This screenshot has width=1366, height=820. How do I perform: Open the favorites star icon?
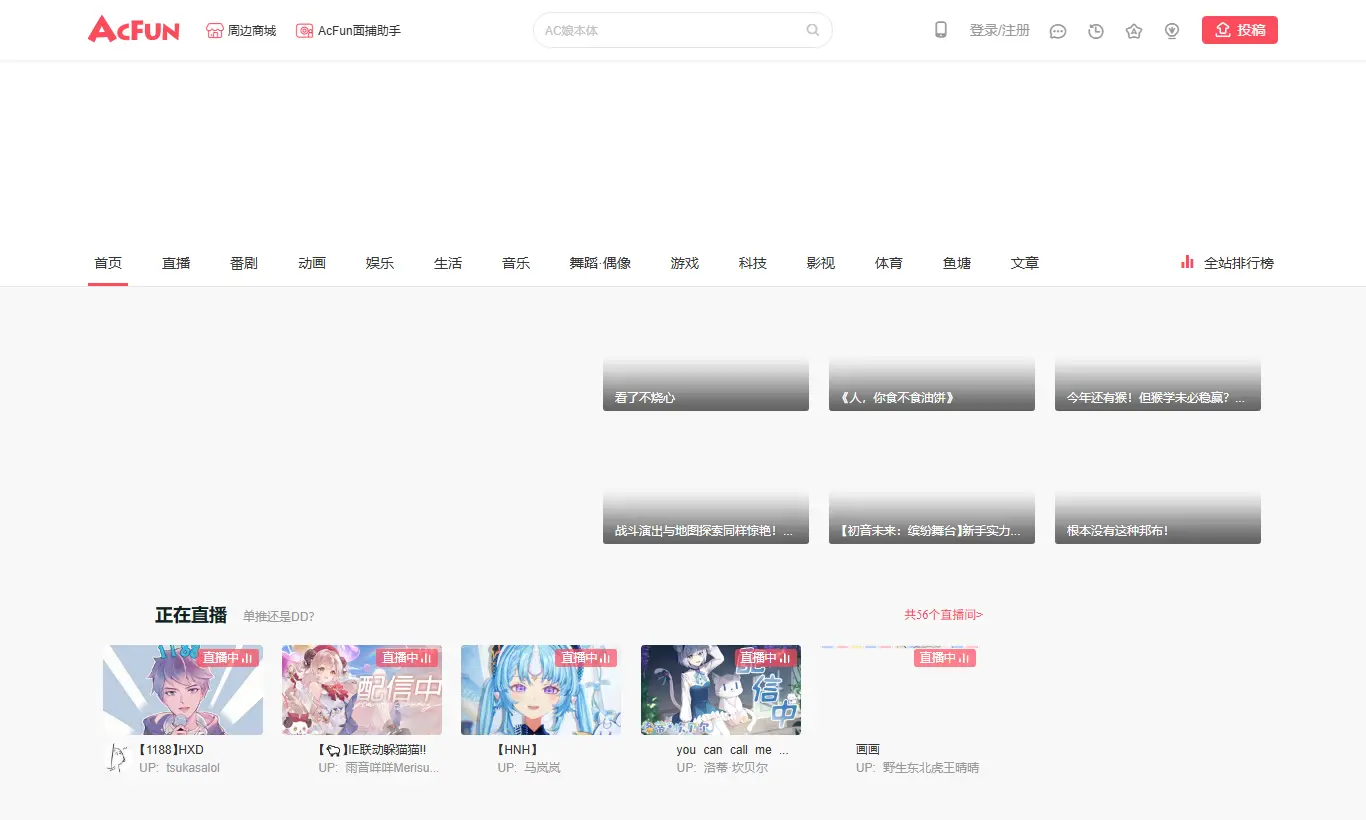coord(1134,31)
